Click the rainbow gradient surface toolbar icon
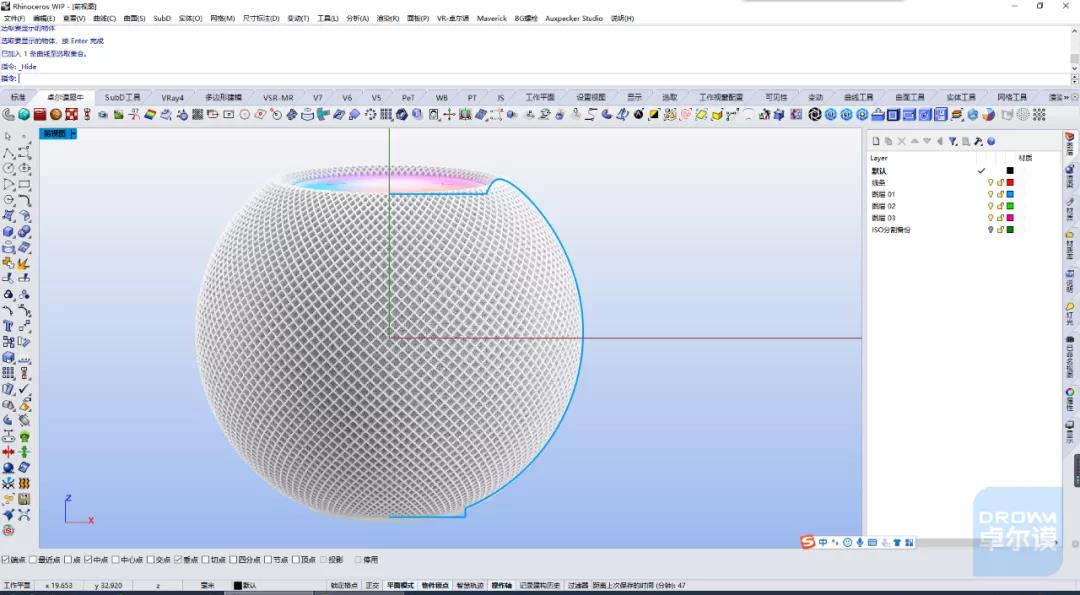This screenshot has width=1080, height=595. (150, 114)
